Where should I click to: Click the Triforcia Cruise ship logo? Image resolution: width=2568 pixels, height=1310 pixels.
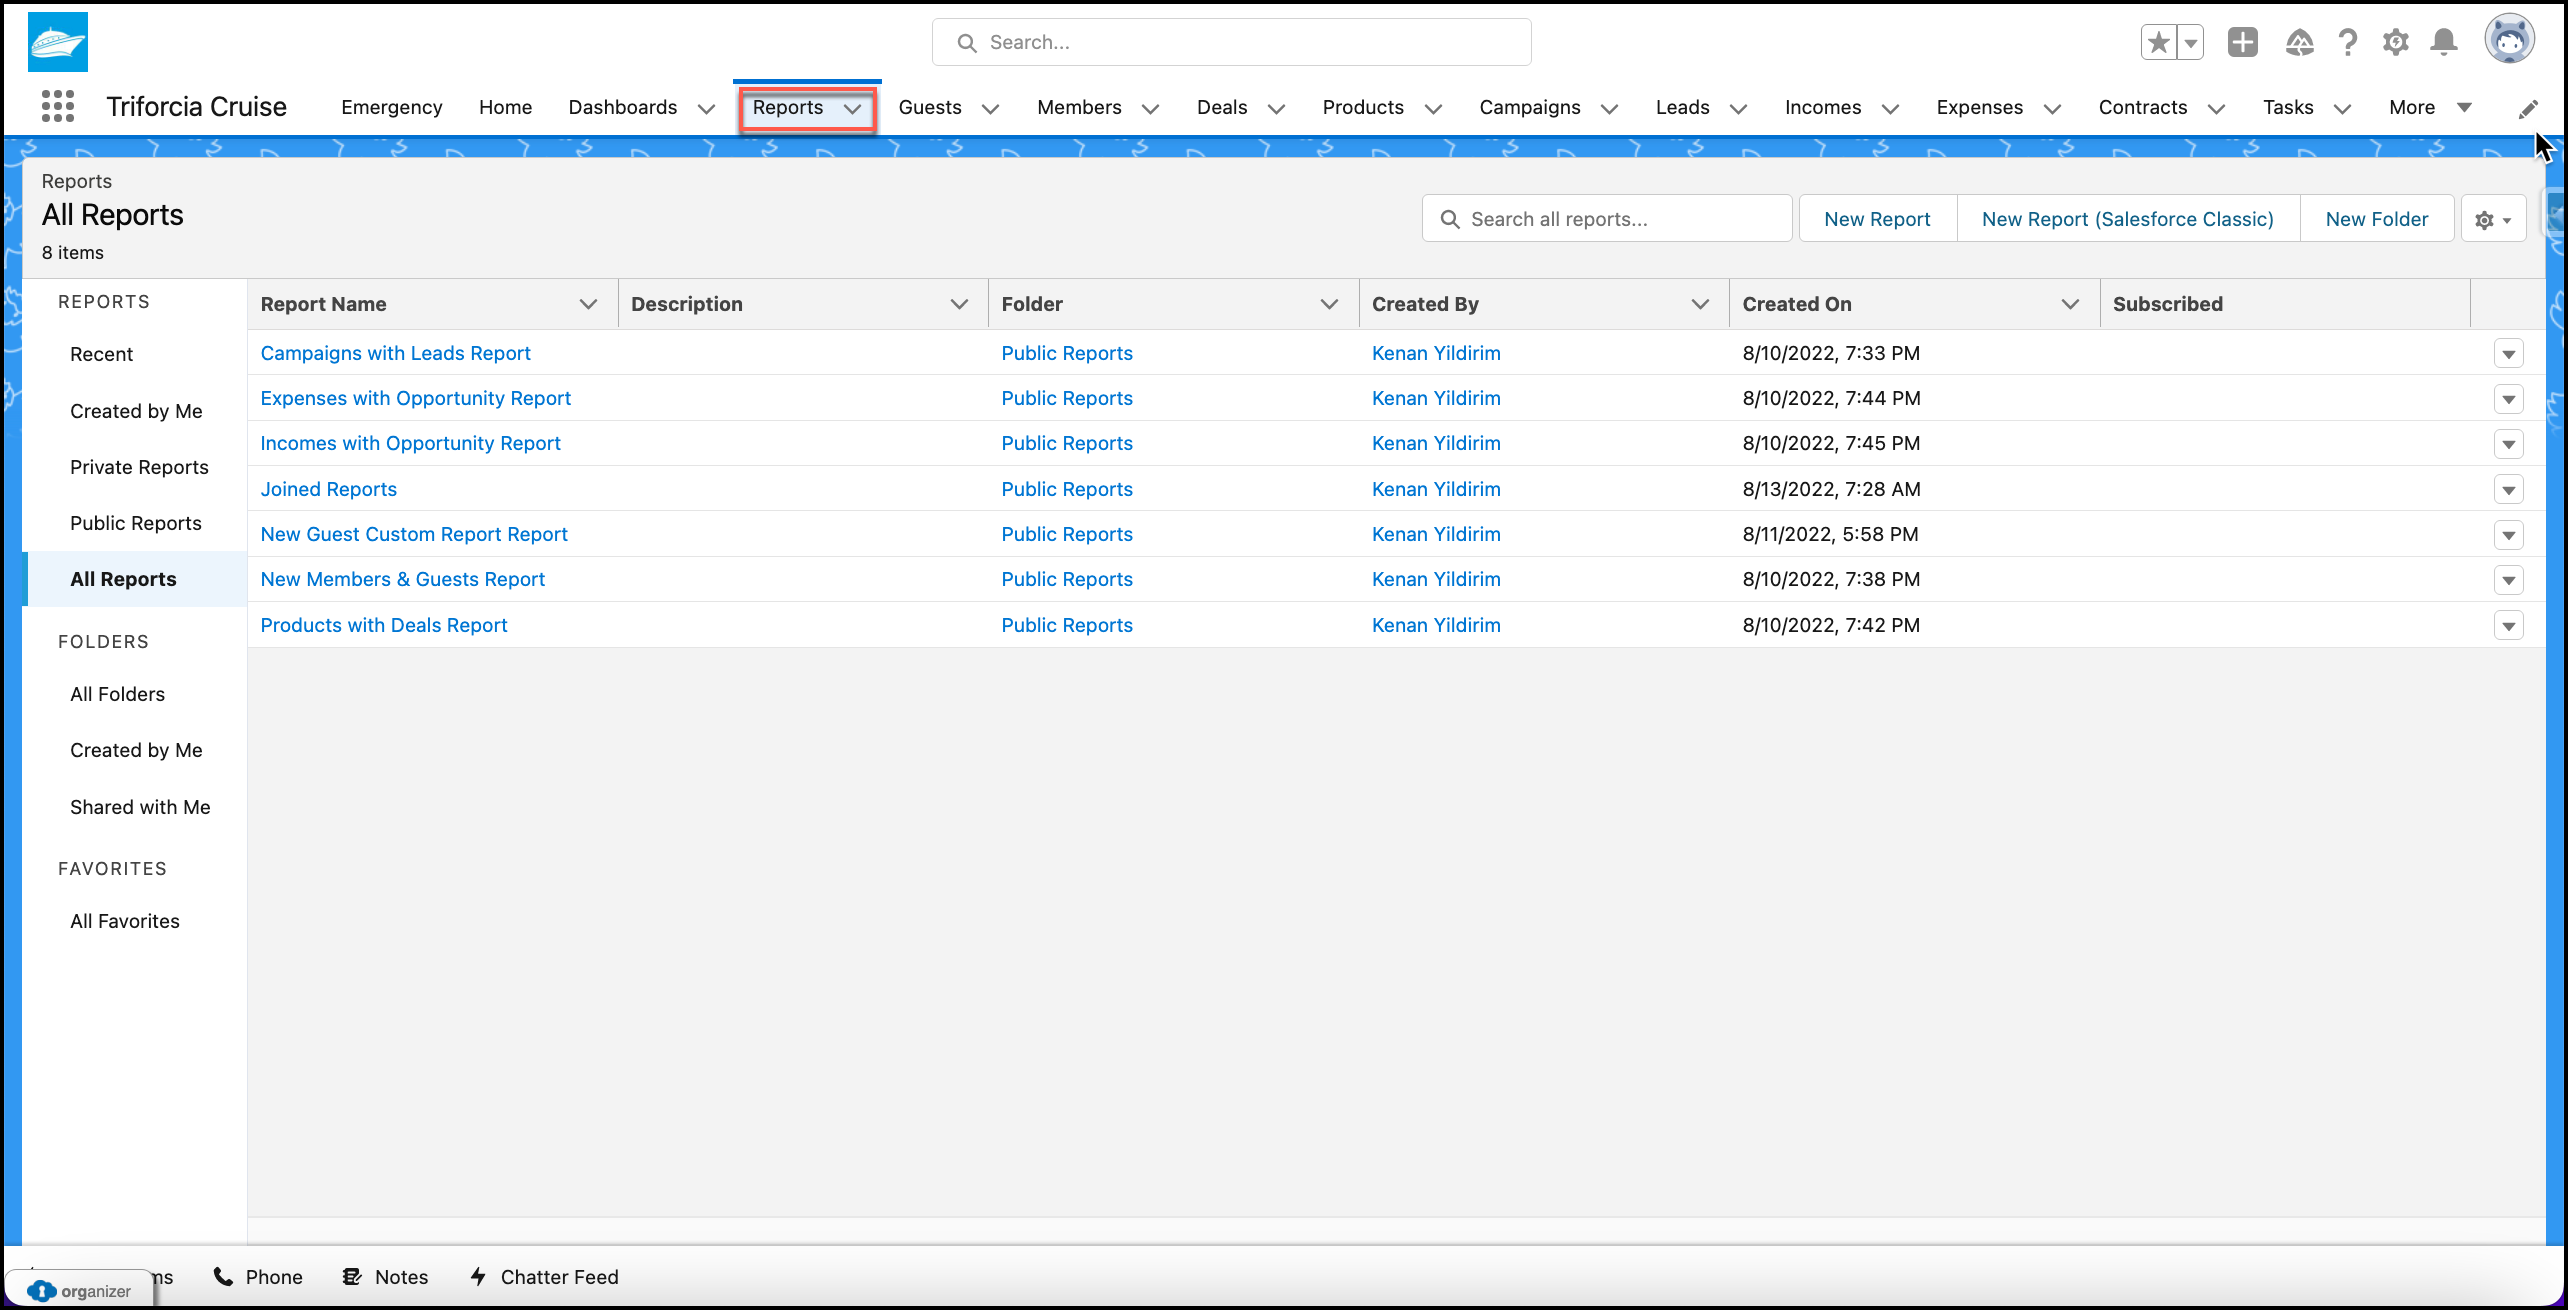click(x=58, y=42)
